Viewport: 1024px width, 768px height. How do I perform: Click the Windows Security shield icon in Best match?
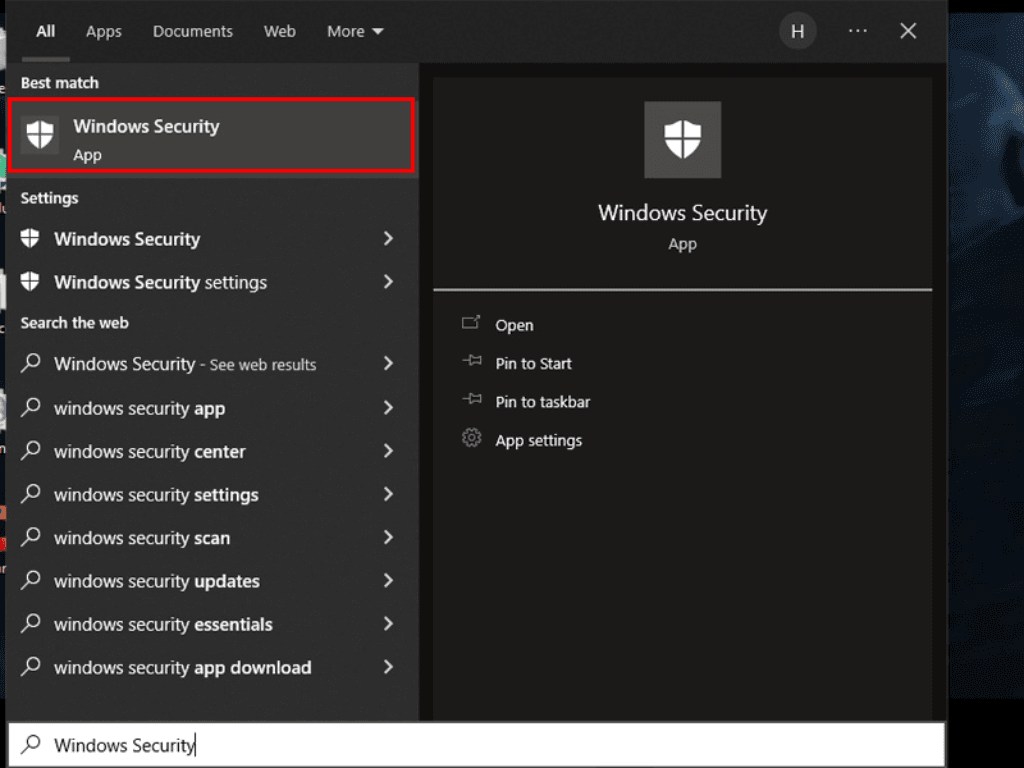point(40,135)
